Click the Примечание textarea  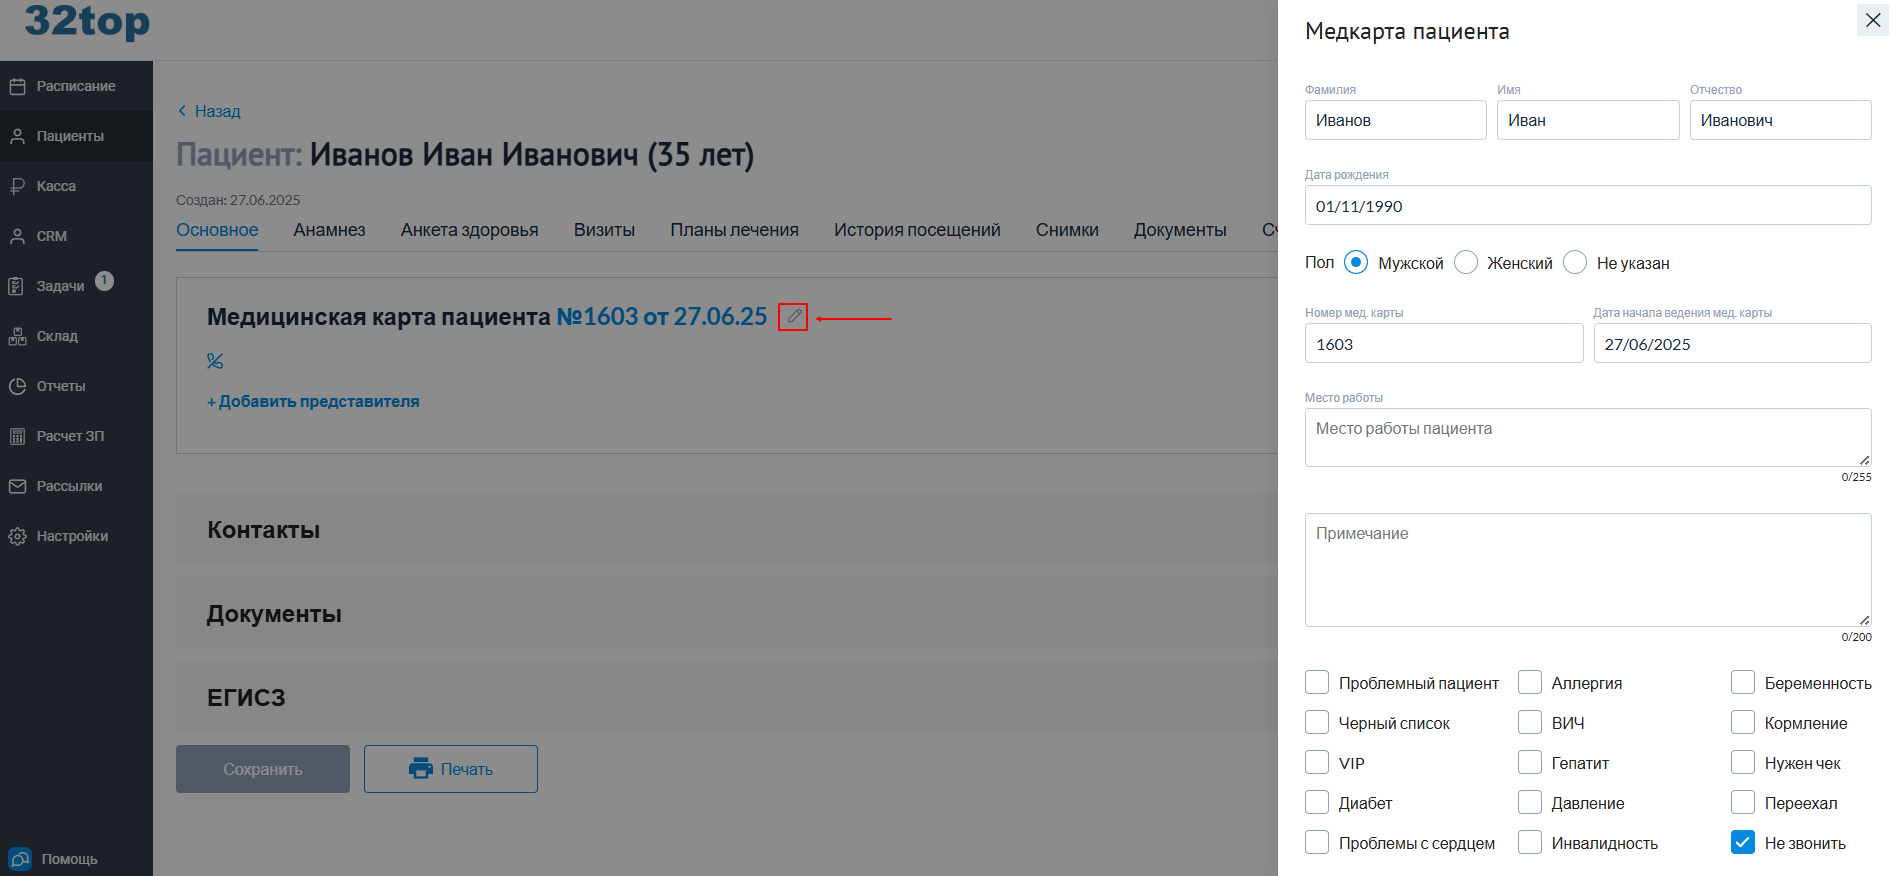[1588, 570]
